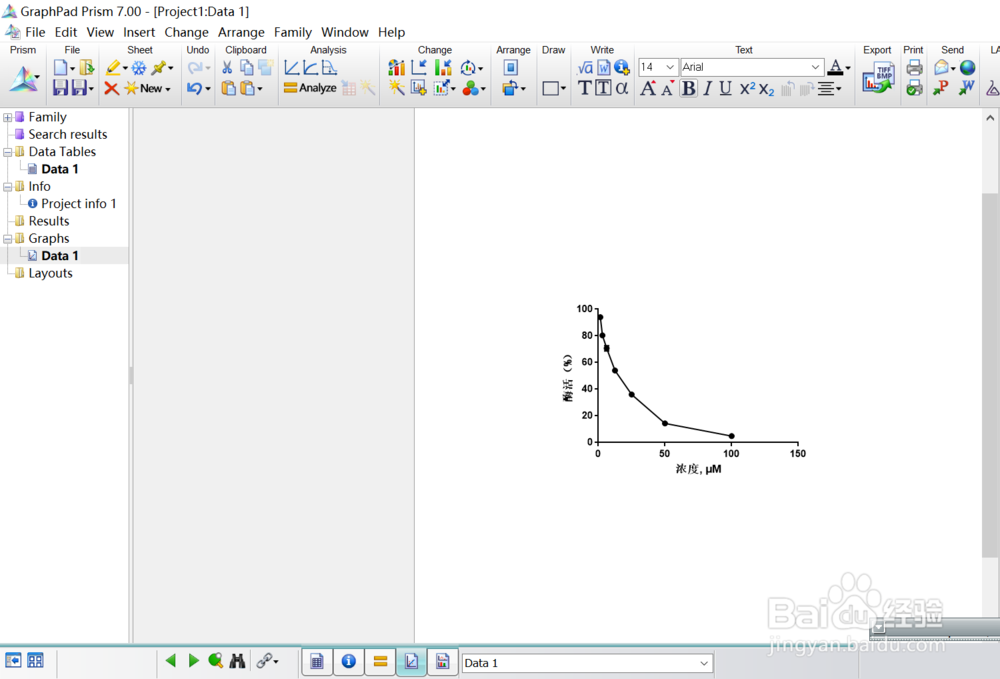This screenshot has height=679, width=1000.
Task: Click the superscript X² icon
Action: [747, 88]
